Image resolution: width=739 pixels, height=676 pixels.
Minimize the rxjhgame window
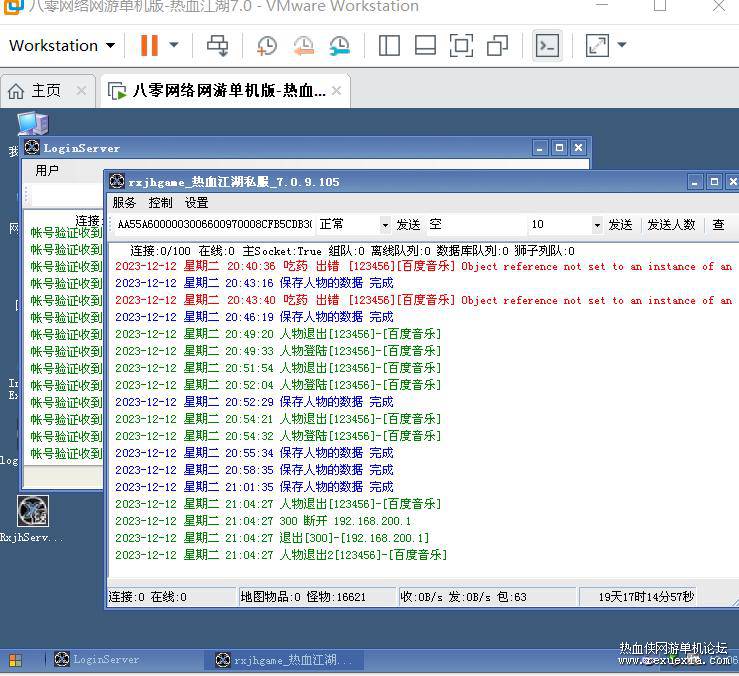point(694,181)
